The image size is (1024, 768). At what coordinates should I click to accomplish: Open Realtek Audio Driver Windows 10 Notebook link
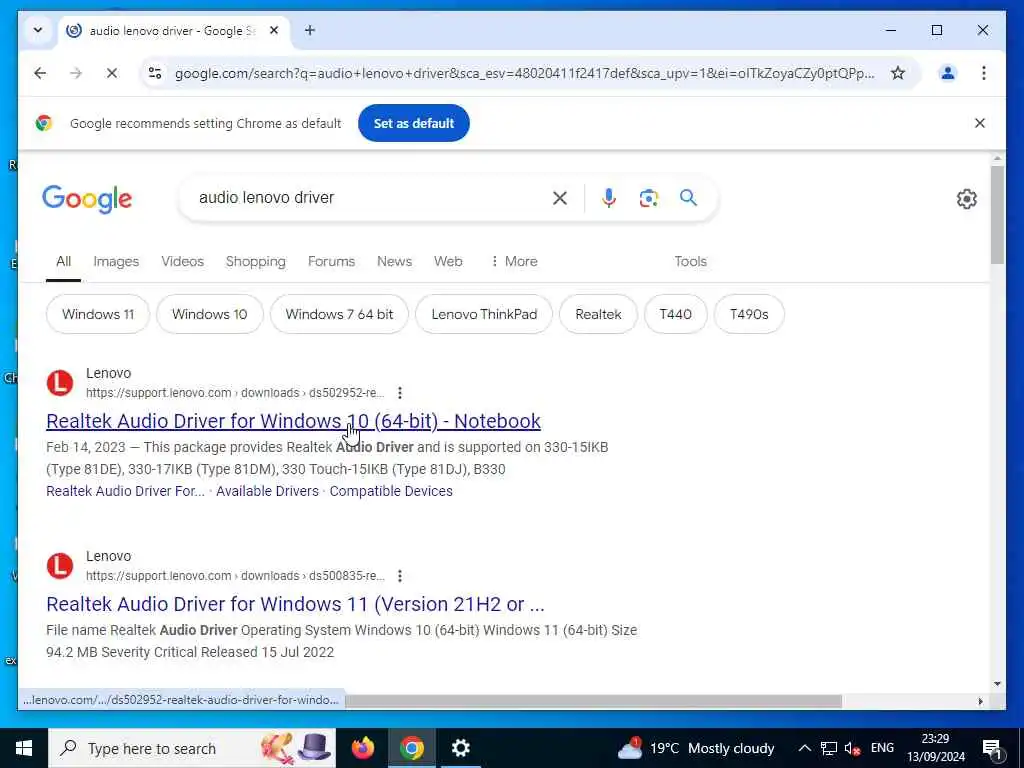293,421
